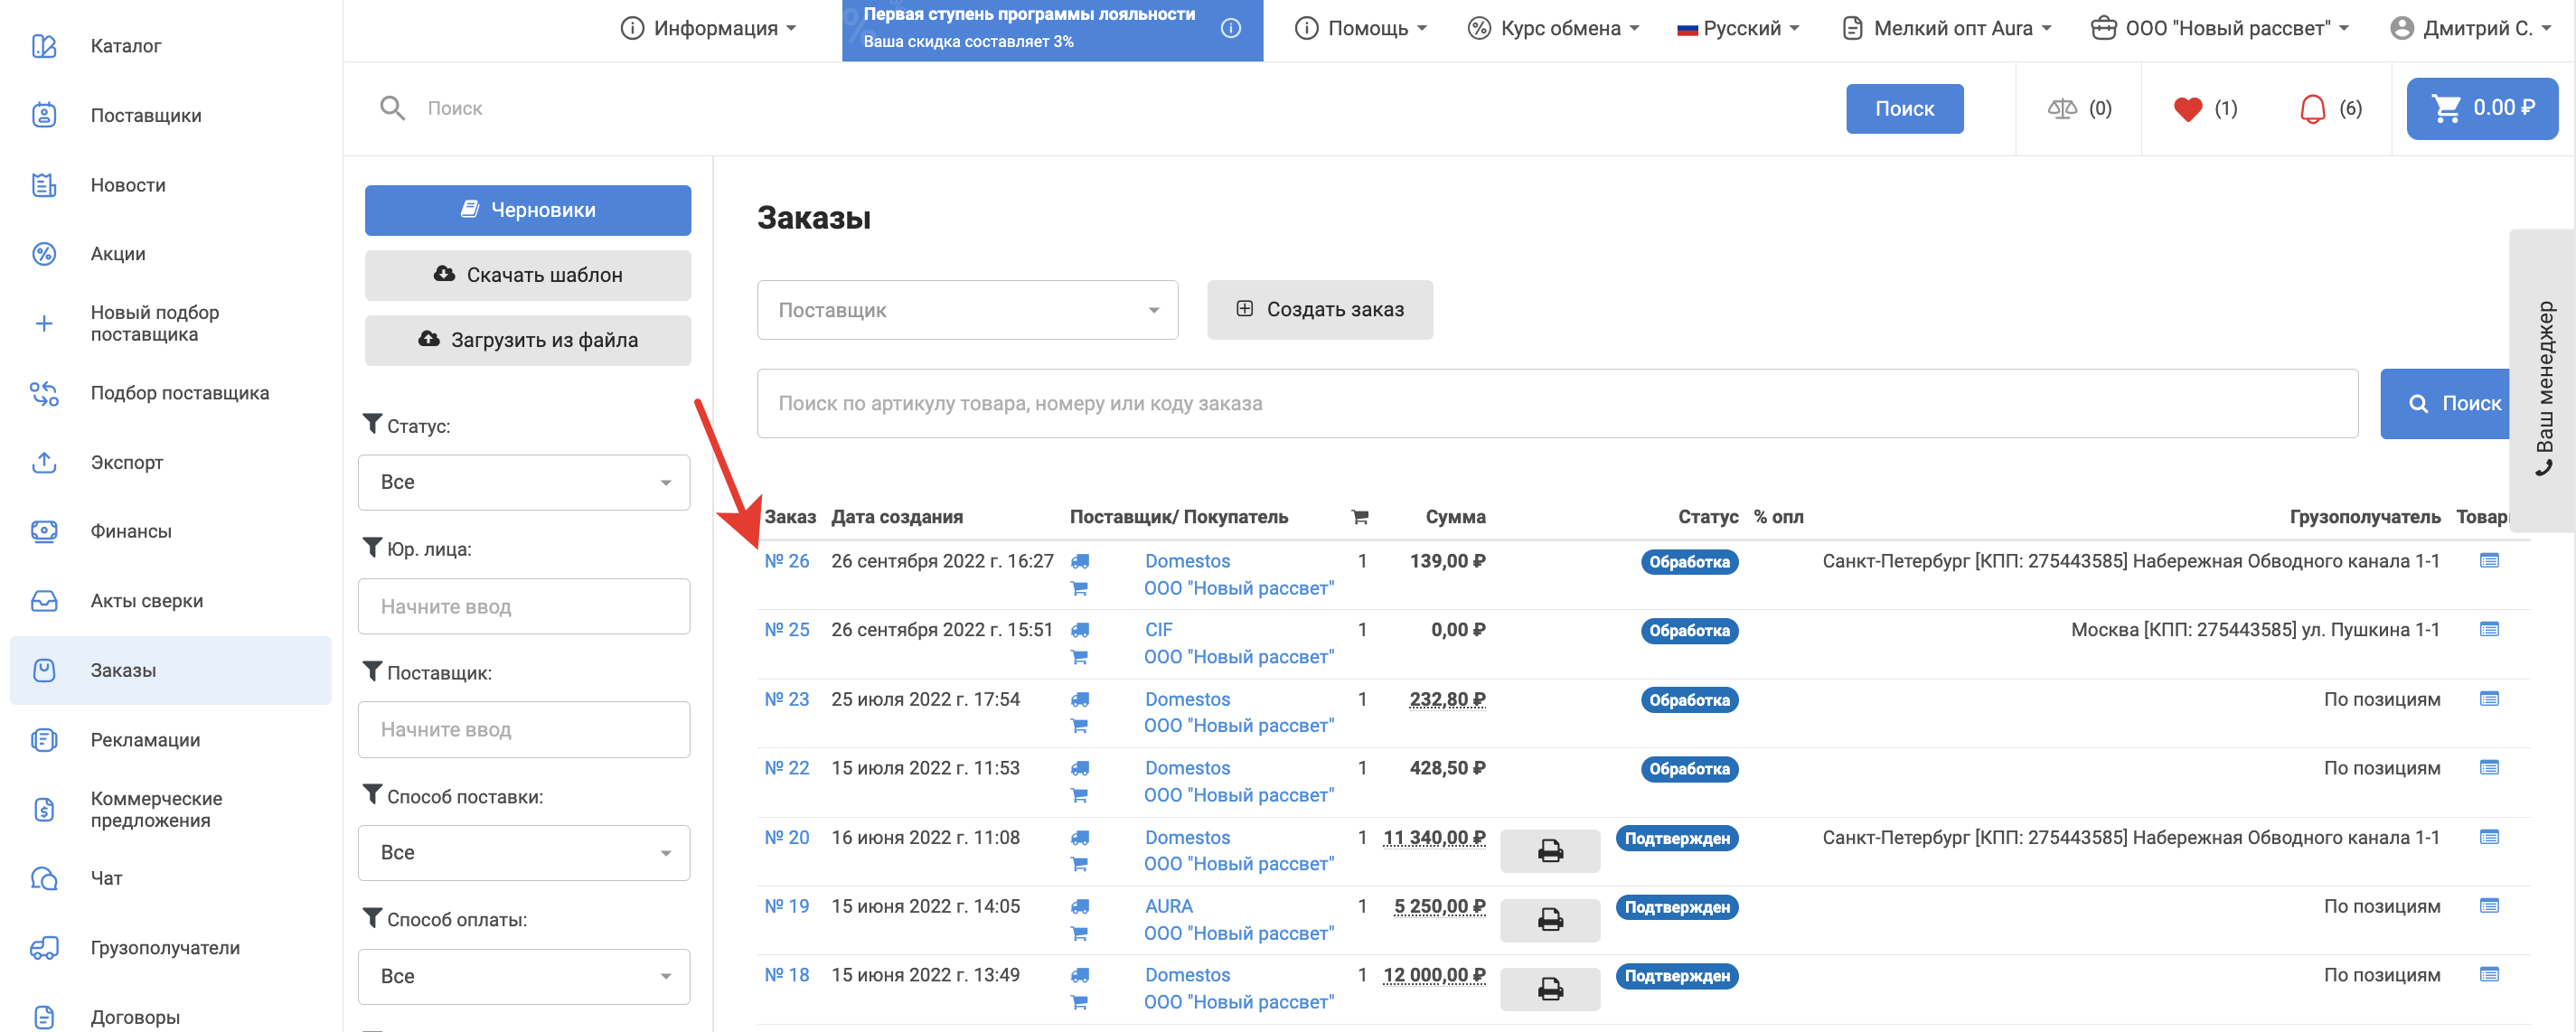Open the Поставщик dropdown above orders

point(967,310)
